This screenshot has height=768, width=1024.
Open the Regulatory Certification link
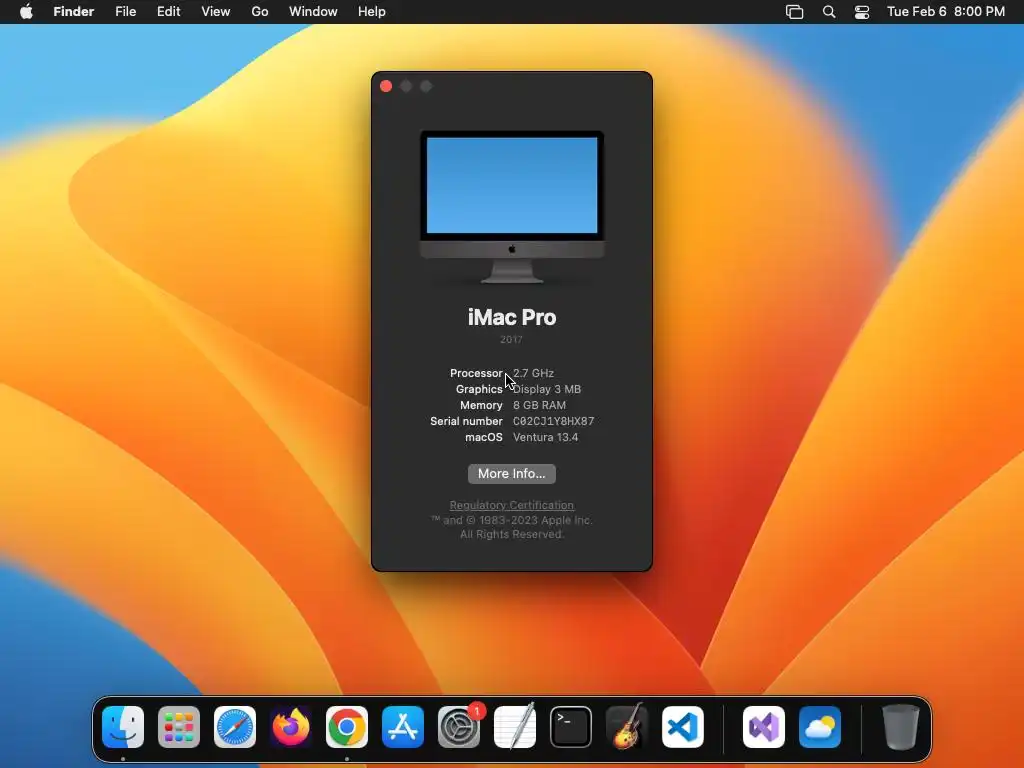click(512, 505)
